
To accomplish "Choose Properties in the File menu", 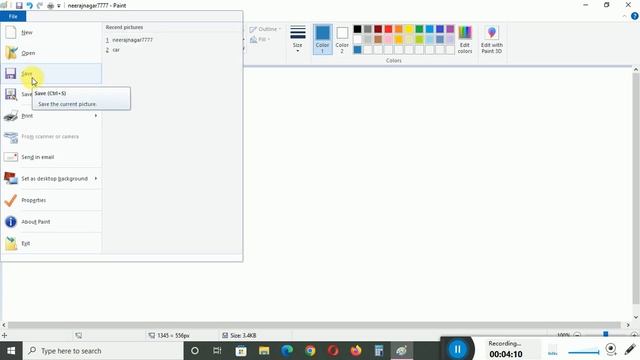I will [51, 200].
